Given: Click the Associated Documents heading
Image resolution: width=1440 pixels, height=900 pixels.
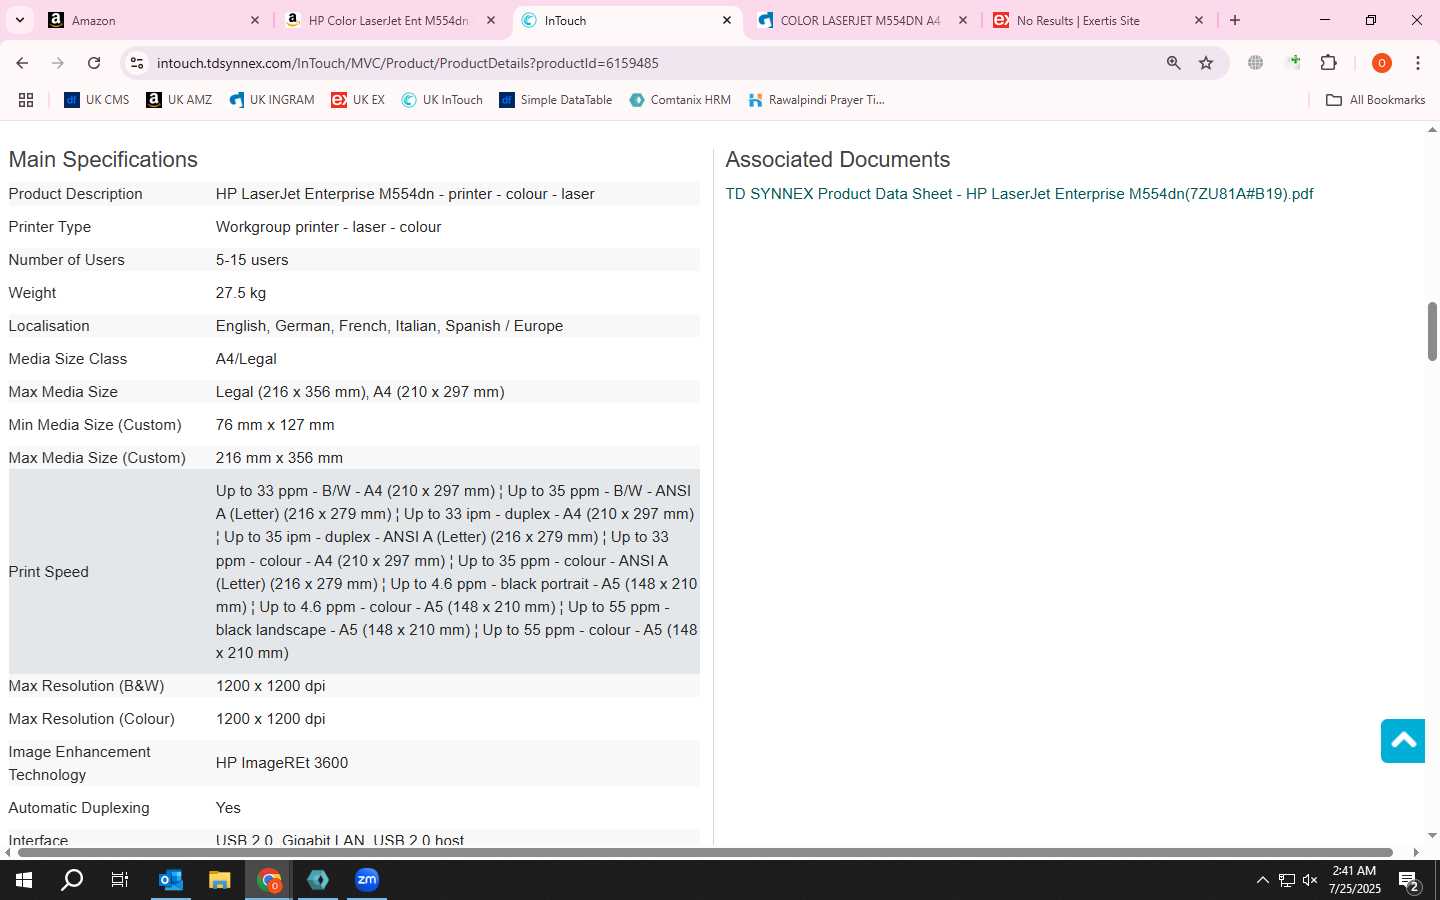Looking at the screenshot, I should [838, 160].
